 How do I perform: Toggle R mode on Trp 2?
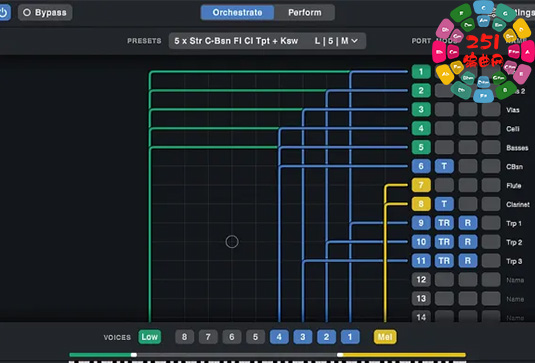tap(468, 242)
